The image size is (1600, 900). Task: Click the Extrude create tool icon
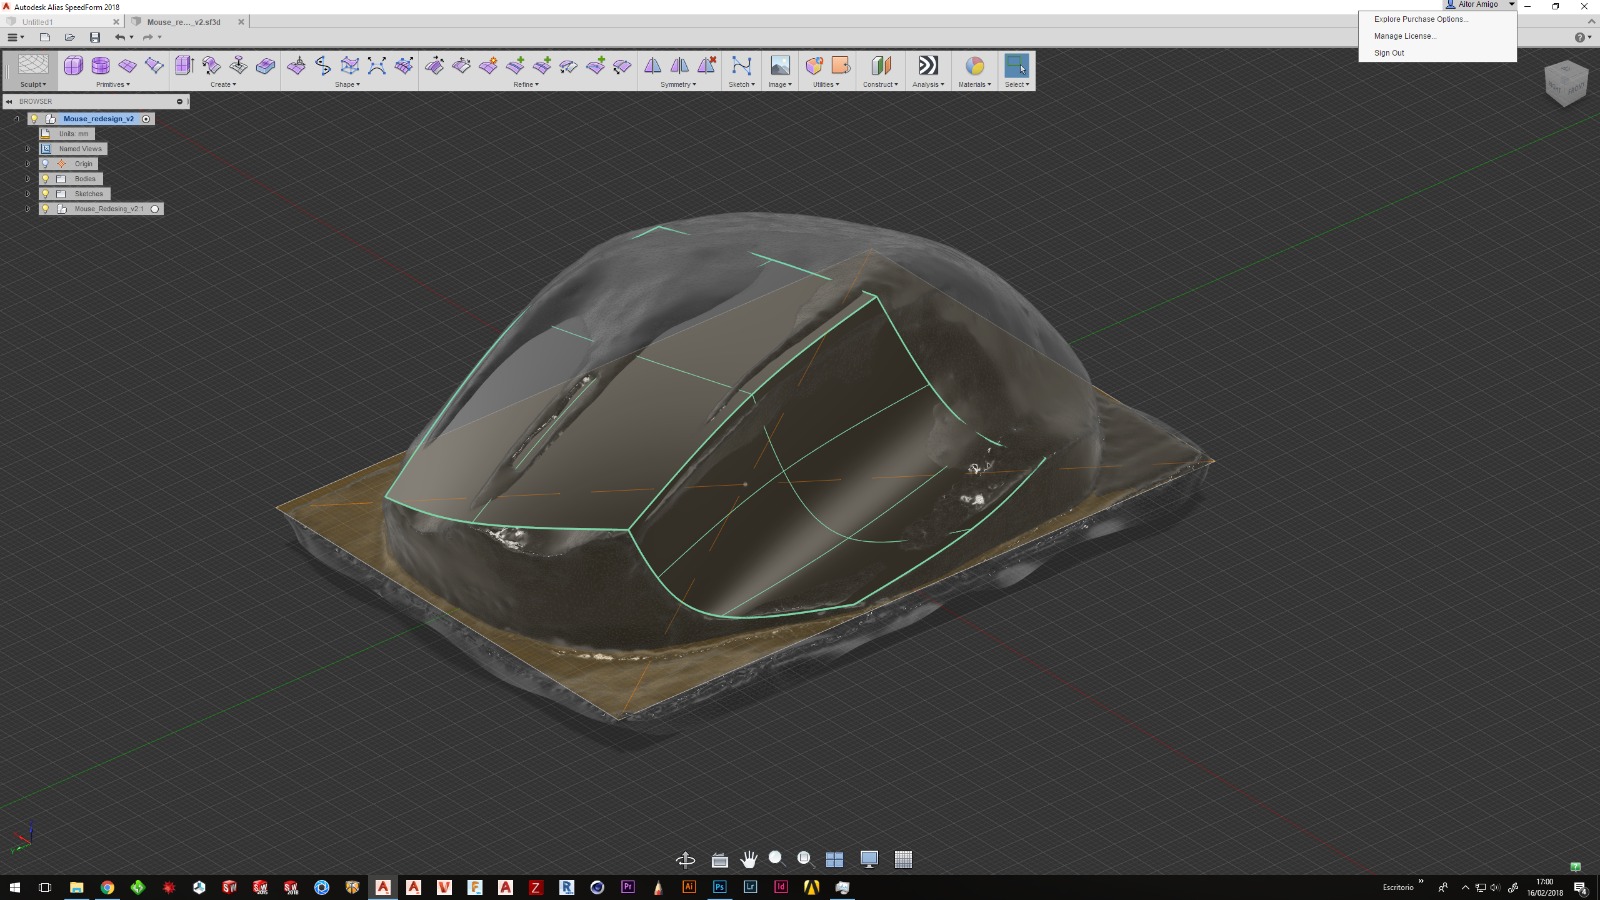pyautogui.click(x=183, y=66)
